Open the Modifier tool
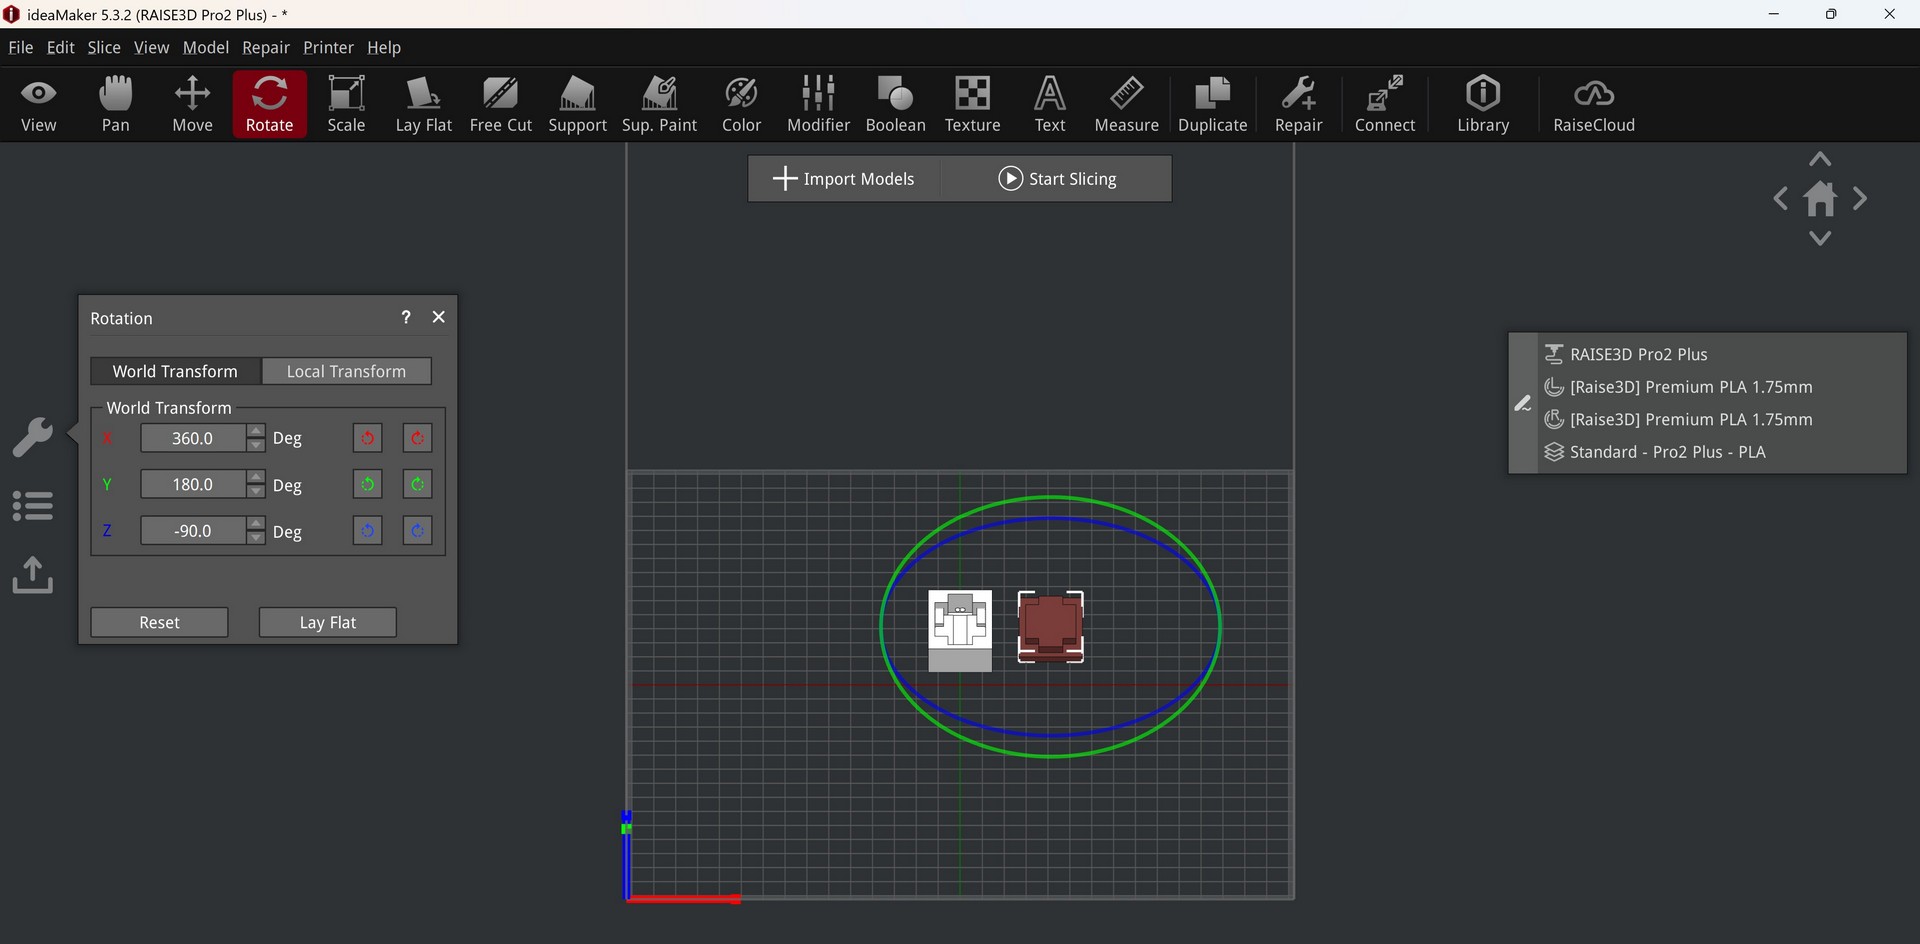Viewport: 1920px width, 944px height. click(819, 104)
